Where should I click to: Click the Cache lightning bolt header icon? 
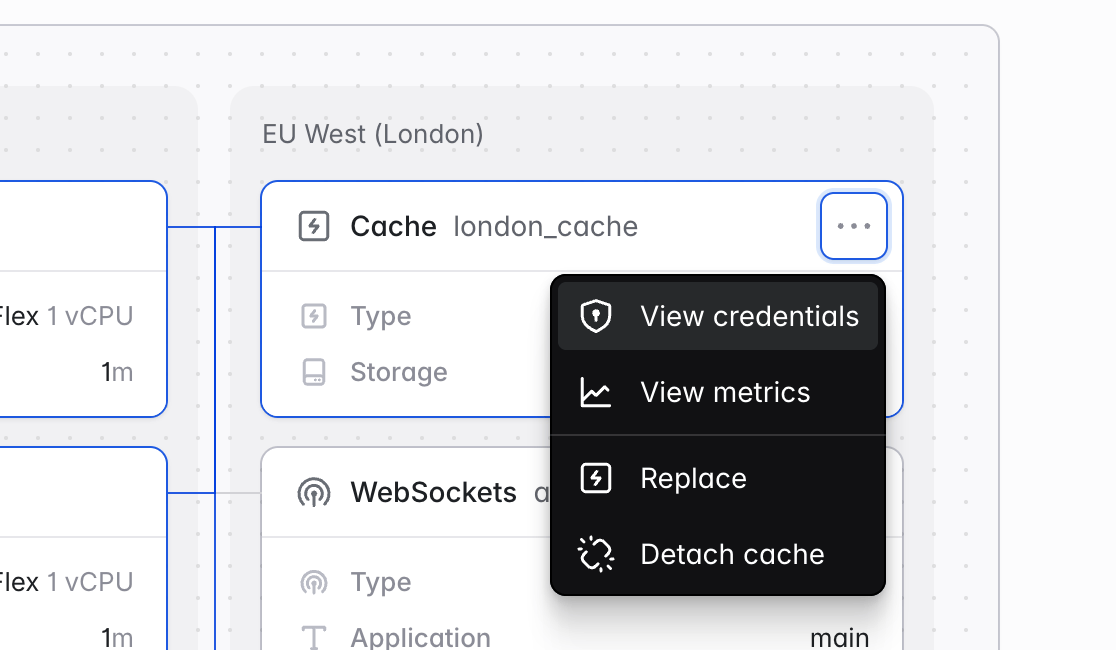point(314,226)
